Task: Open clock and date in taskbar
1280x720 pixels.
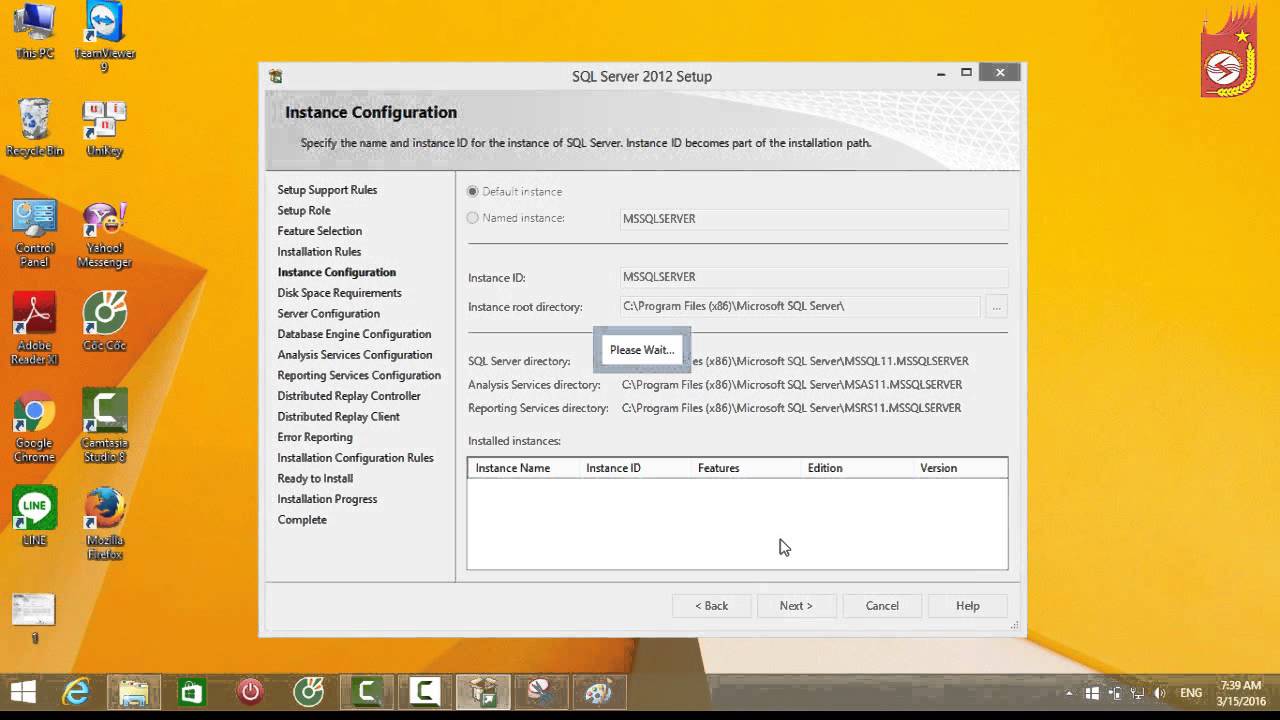Action: pos(1241,692)
